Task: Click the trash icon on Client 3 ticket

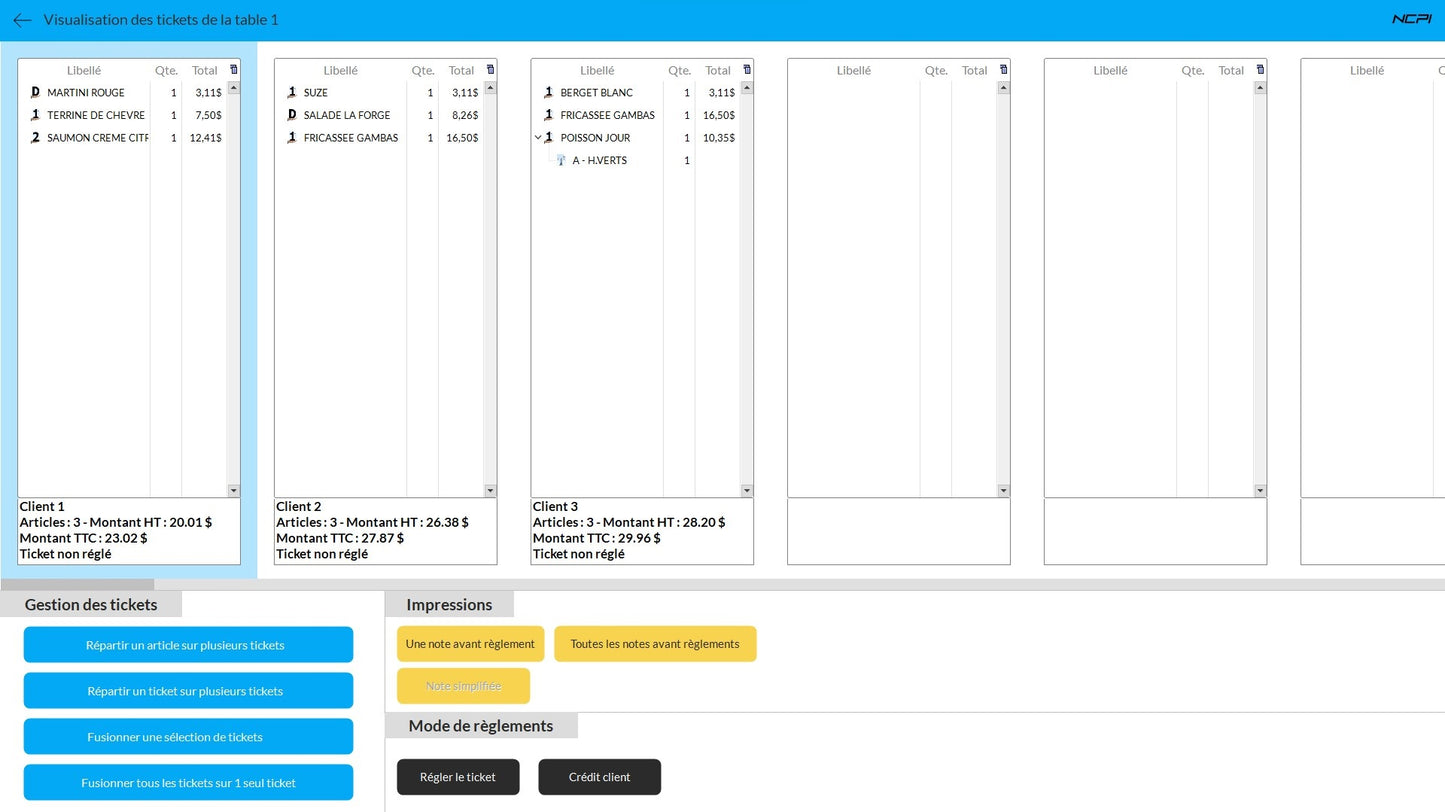Action: (747, 69)
